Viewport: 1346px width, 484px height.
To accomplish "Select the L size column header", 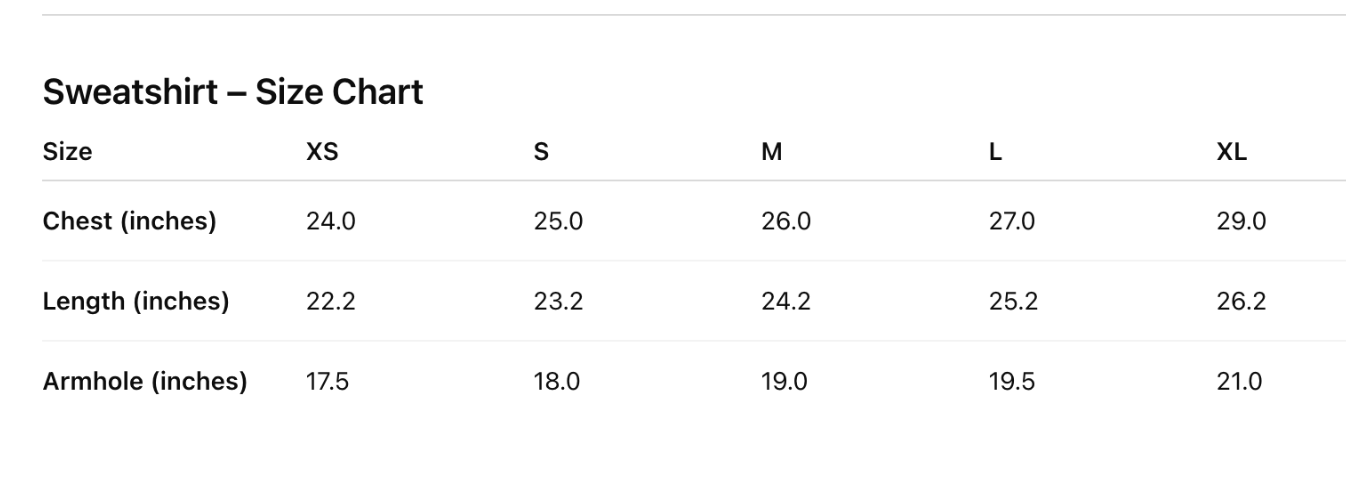I will point(995,152).
